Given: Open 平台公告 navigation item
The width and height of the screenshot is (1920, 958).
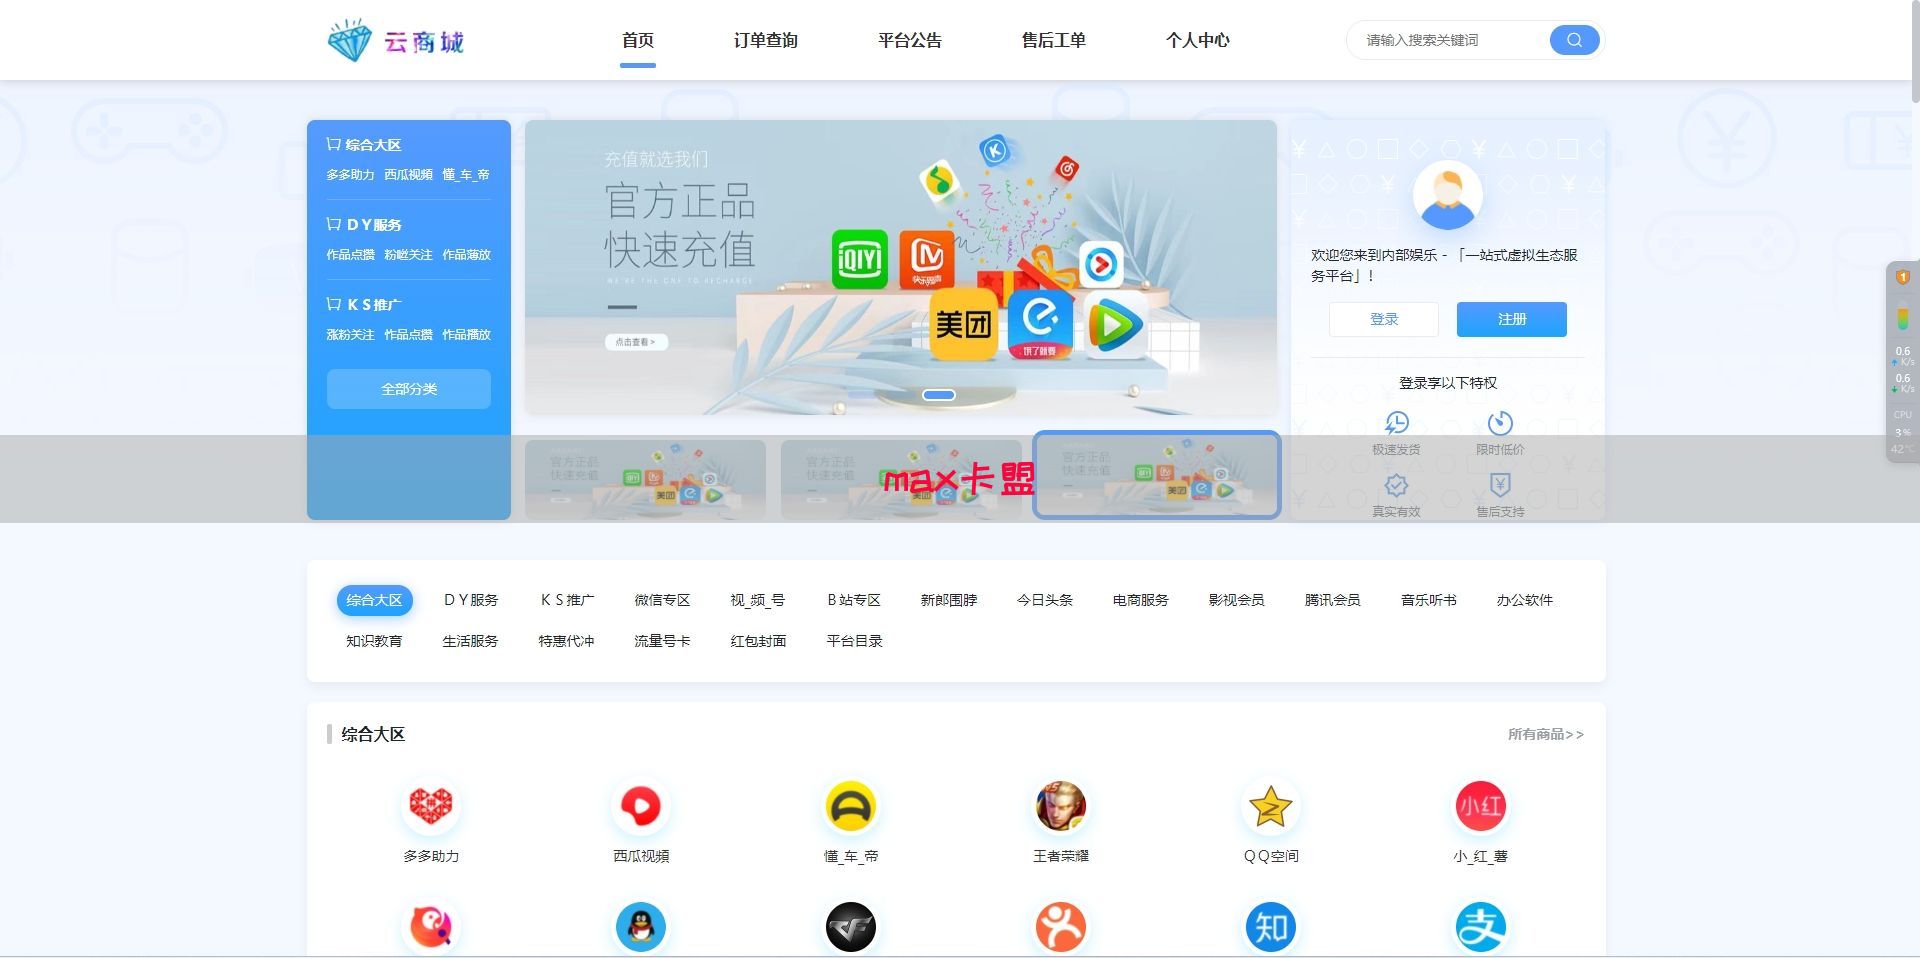Looking at the screenshot, I should [909, 40].
